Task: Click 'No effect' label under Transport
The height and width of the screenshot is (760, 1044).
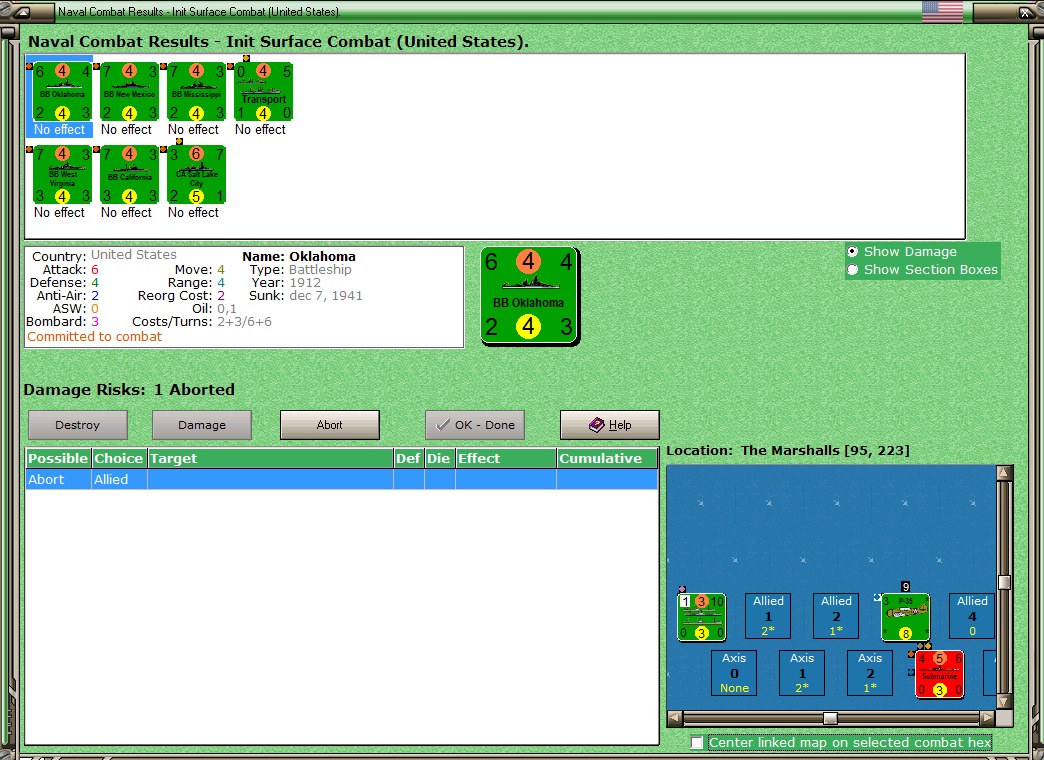Action: [260, 129]
